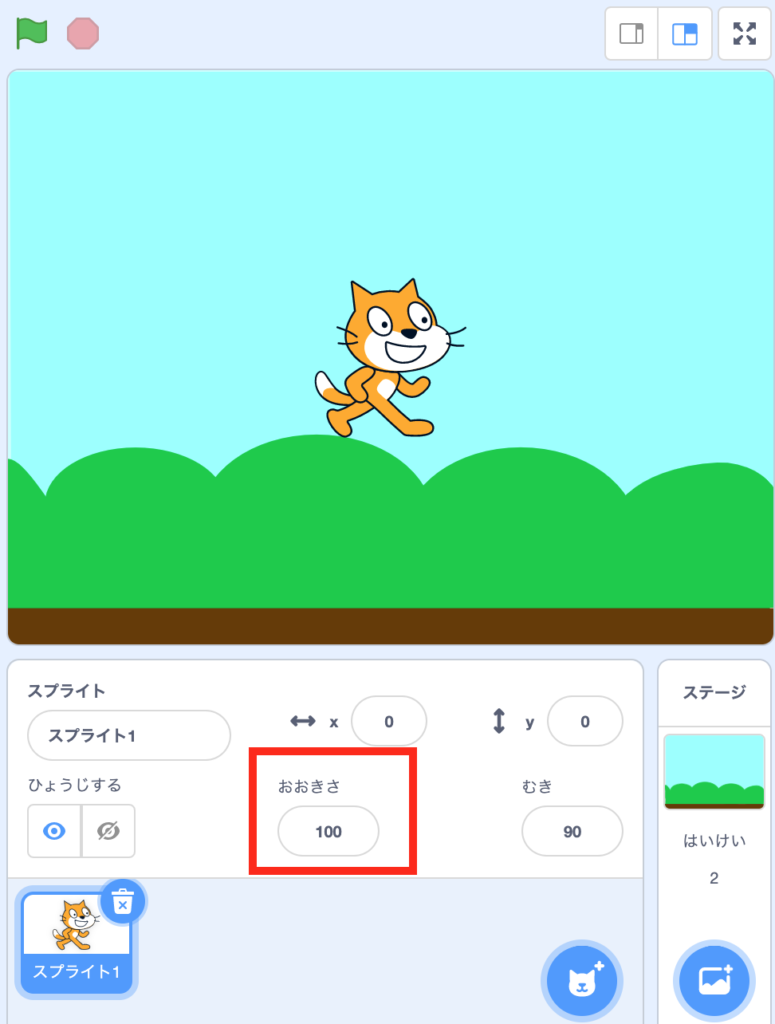Switch to large stage layout
This screenshot has height=1024, width=775.
coord(685,33)
